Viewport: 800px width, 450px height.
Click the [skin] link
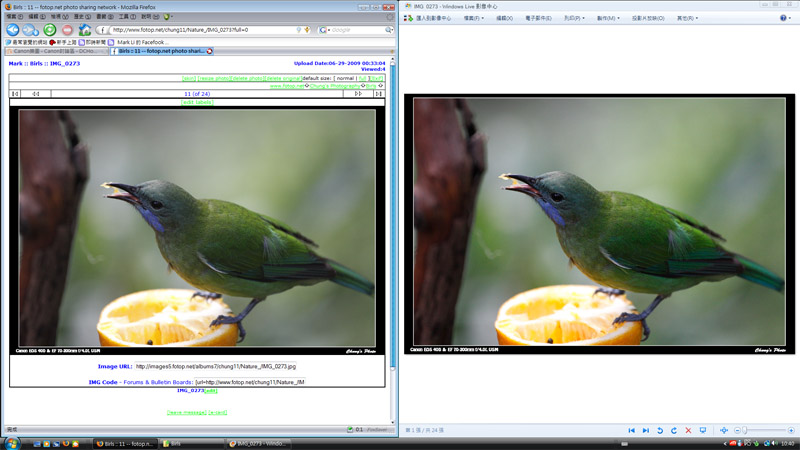[x=189, y=79]
